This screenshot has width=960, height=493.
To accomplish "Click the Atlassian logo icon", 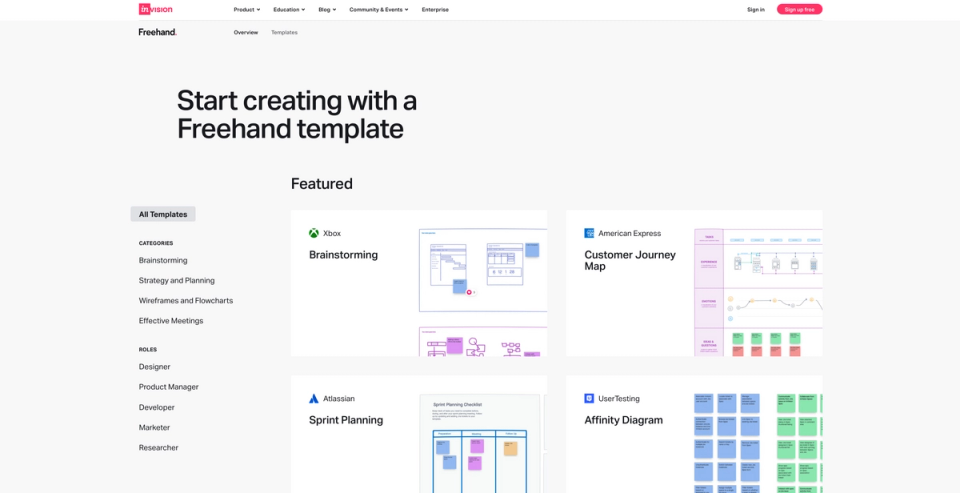I will coord(313,399).
